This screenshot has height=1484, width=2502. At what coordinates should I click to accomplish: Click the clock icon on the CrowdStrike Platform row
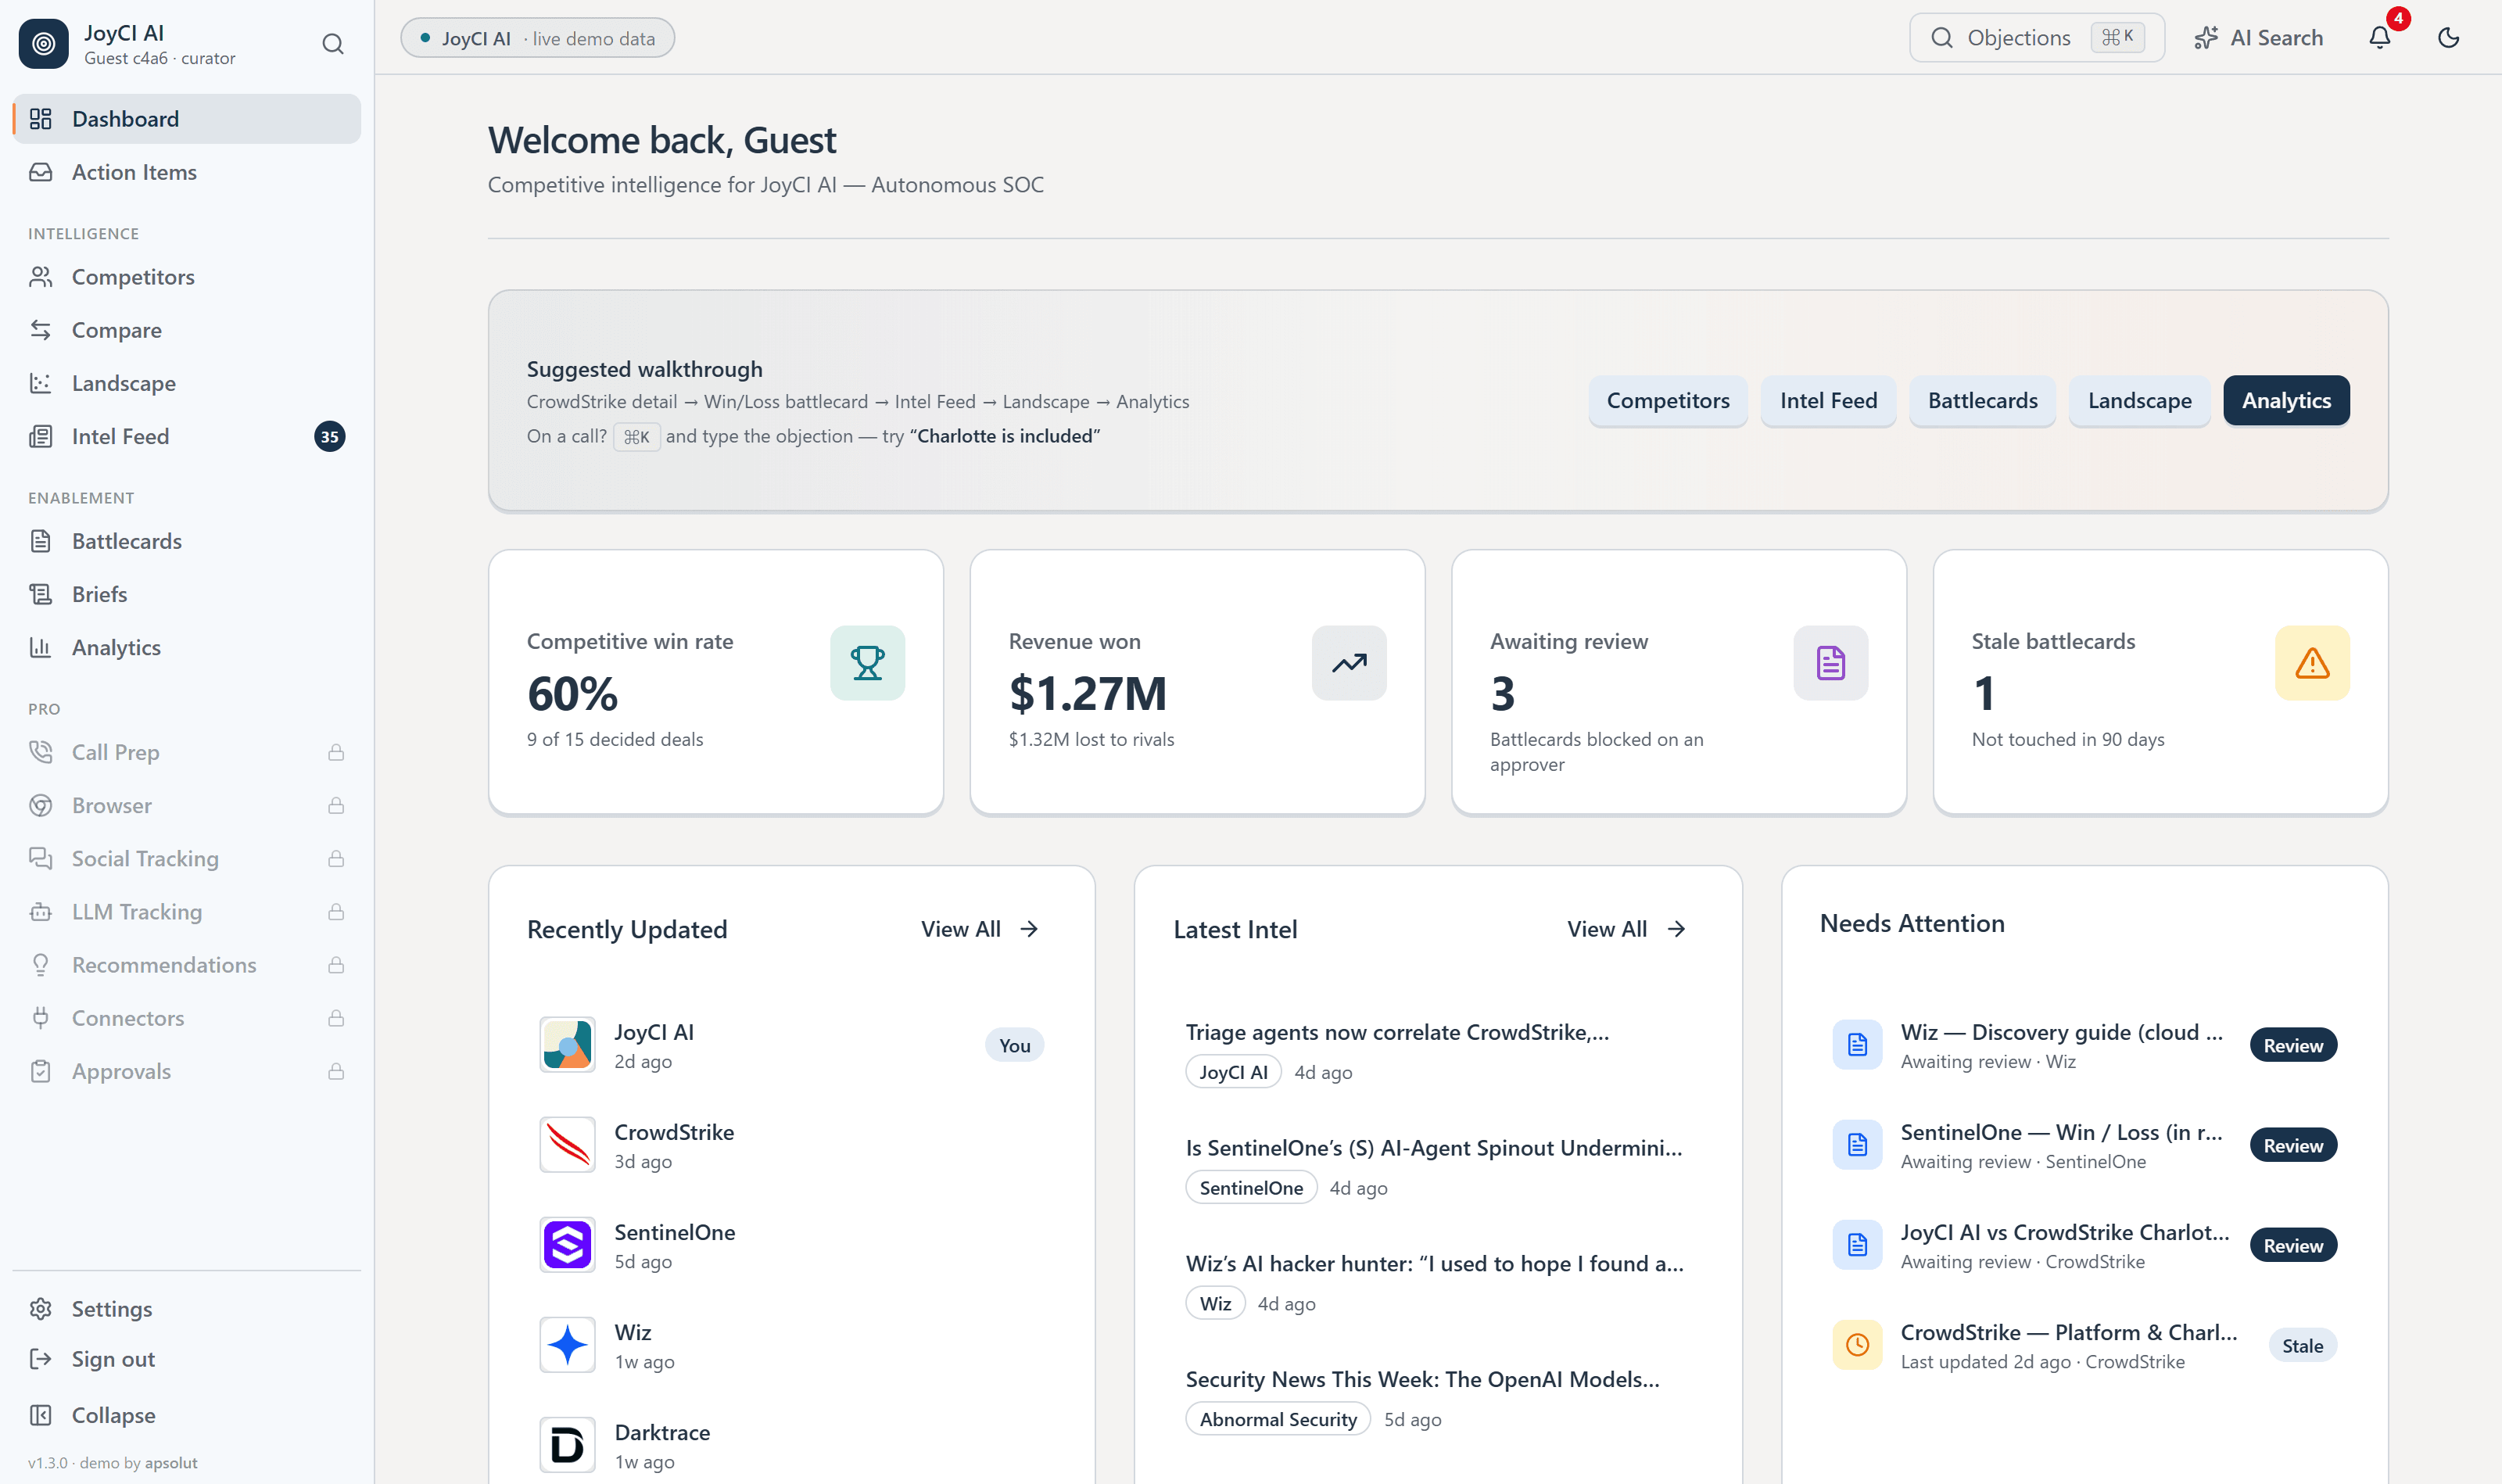click(1857, 1345)
